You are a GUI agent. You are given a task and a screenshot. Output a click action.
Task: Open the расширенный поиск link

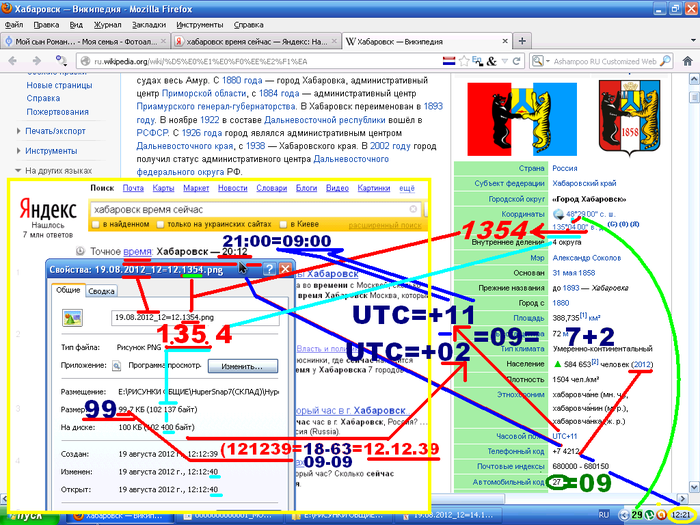point(385,225)
